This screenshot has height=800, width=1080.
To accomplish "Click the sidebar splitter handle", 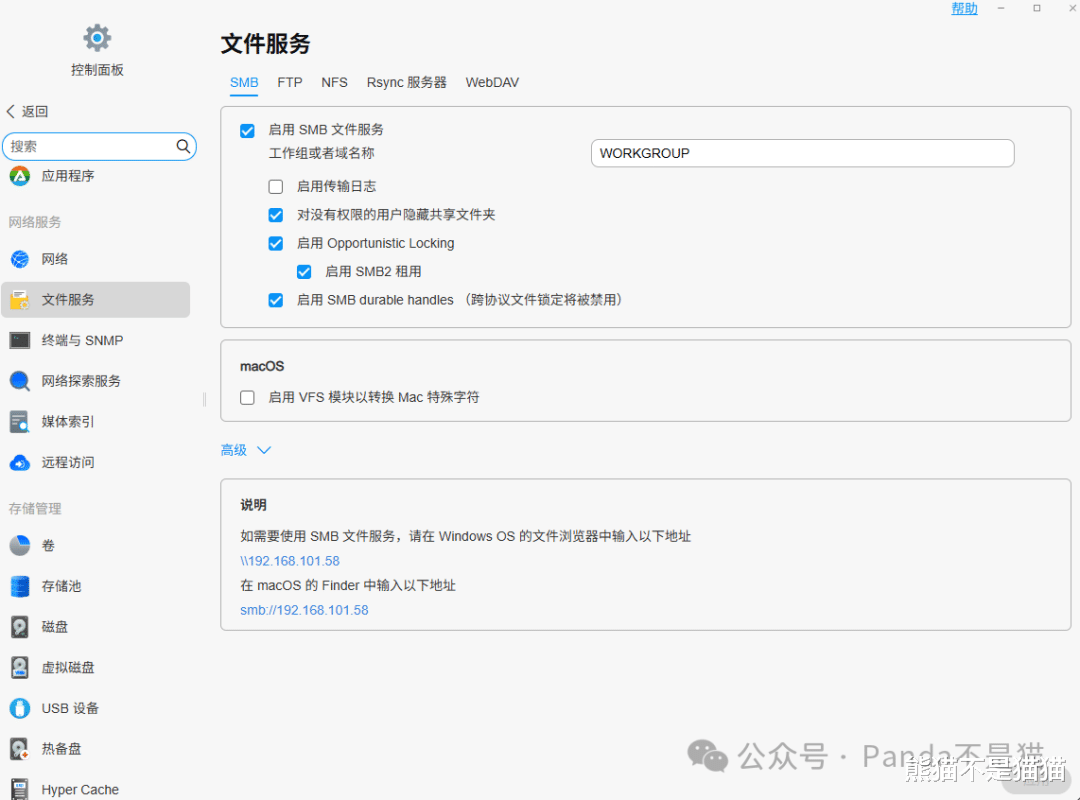I will (205, 400).
